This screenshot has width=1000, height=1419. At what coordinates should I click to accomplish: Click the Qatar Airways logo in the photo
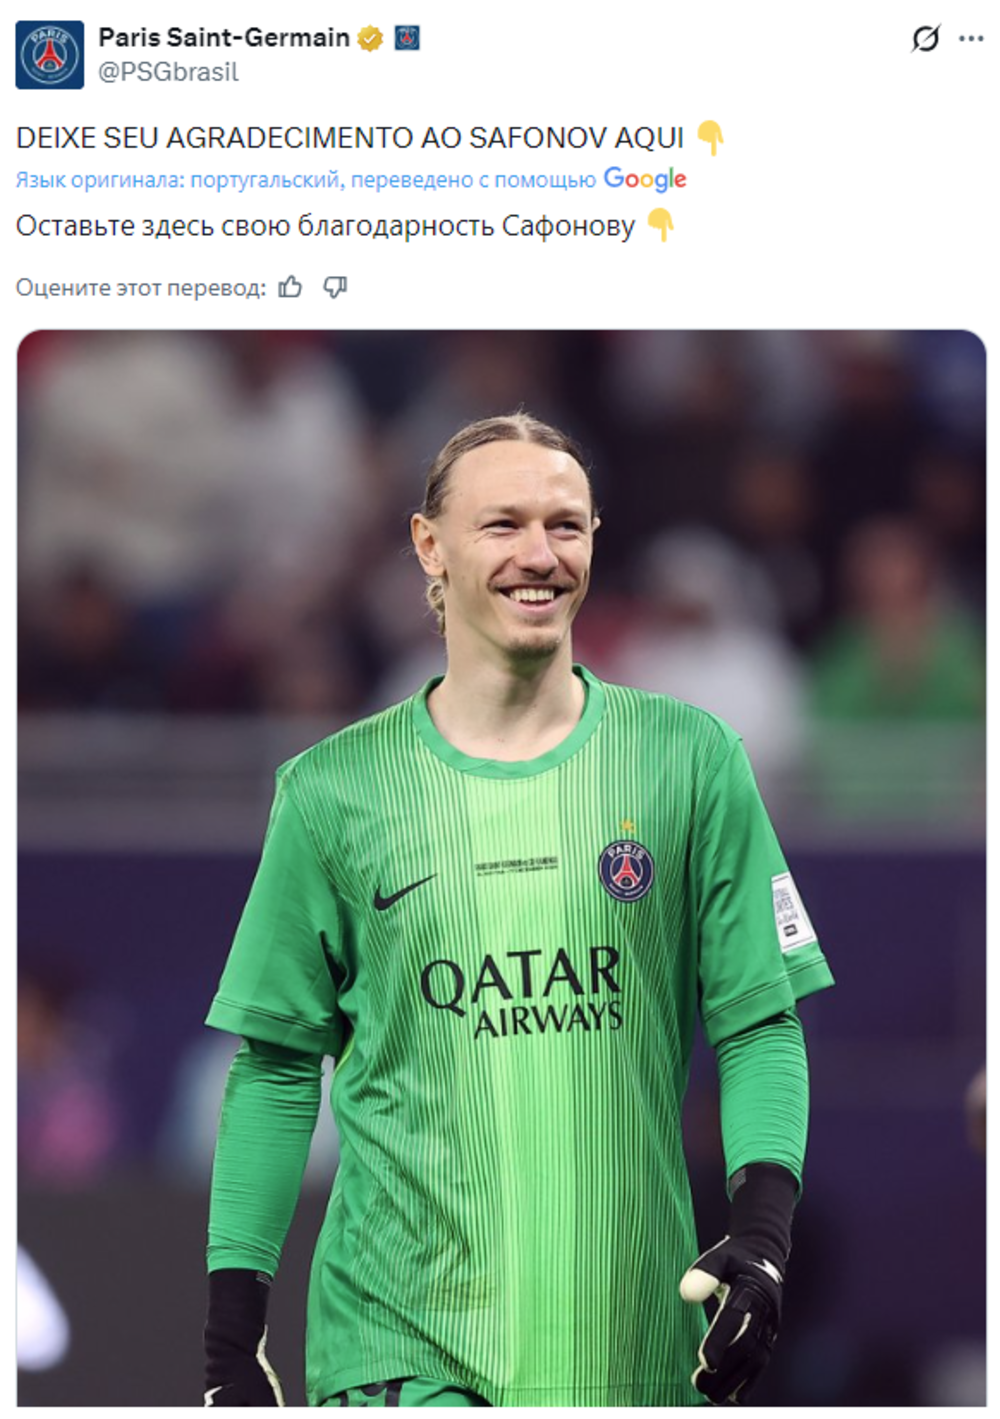click(x=522, y=993)
